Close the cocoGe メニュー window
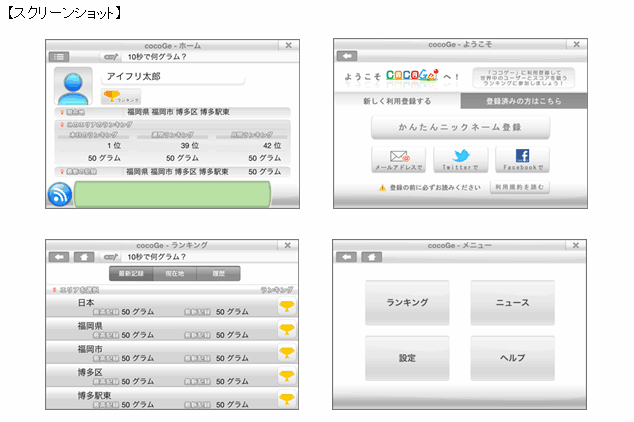The image size is (634, 422). 576,245
